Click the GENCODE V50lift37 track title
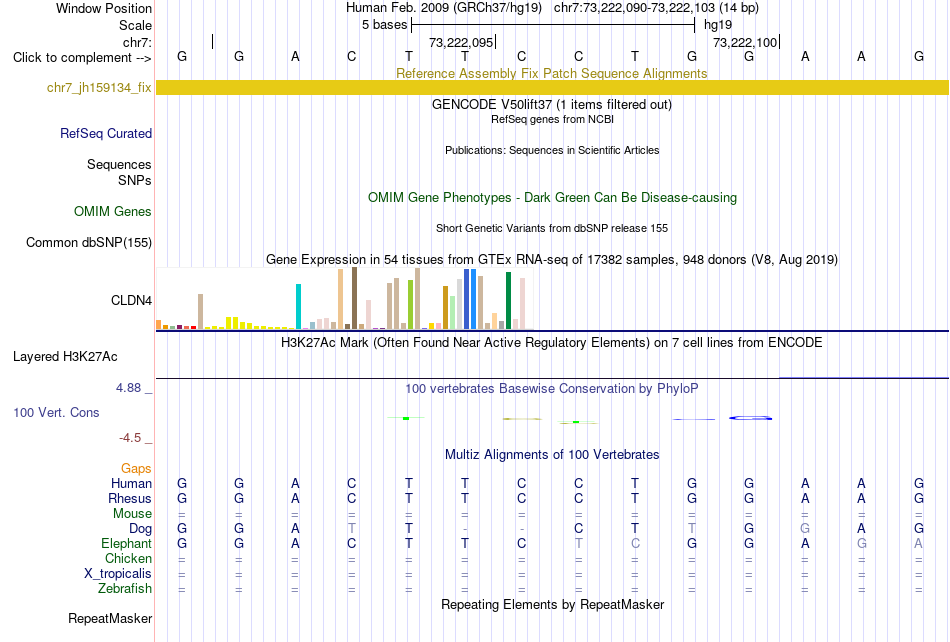Screen dimensions: 950x642 tap(551, 104)
